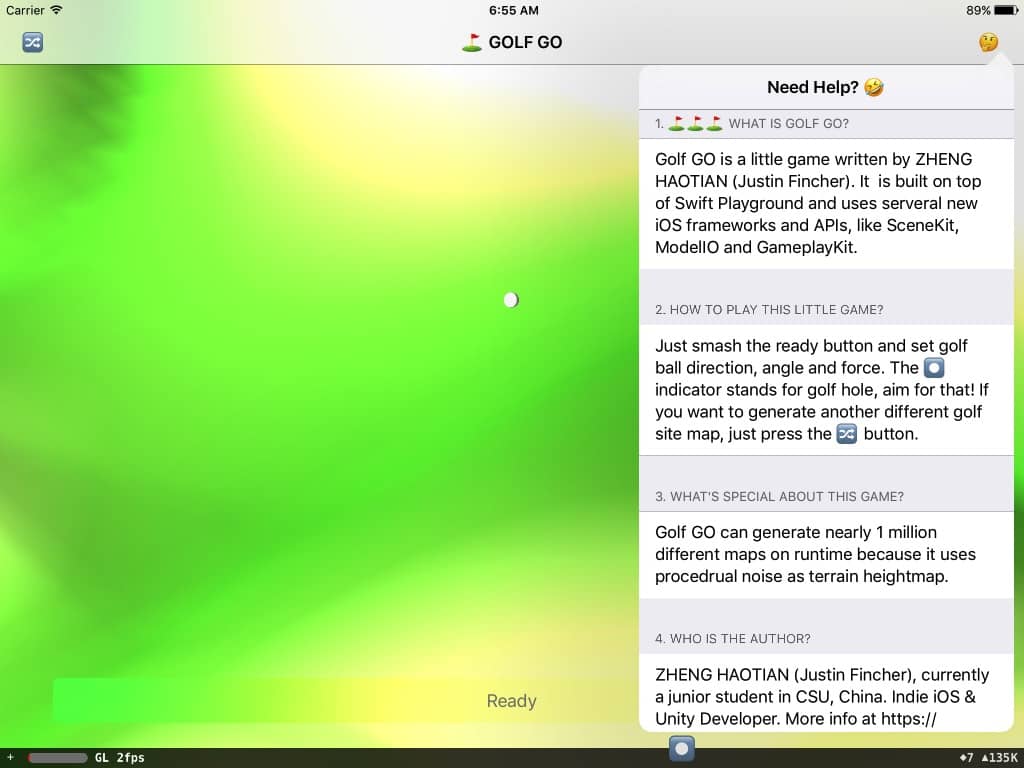The image size is (1024, 768).
Task: Select the 'Just smash the ready button' paragraph
Action: [822, 390]
